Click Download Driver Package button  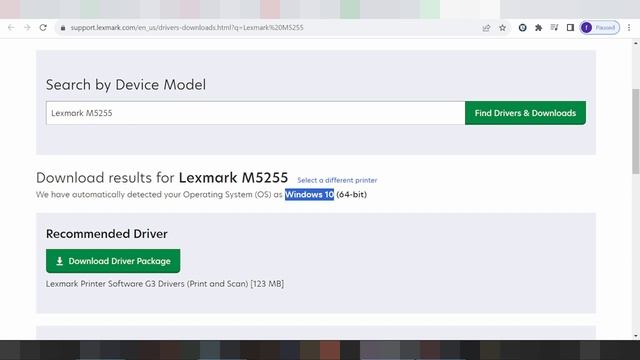pos(113,261)
